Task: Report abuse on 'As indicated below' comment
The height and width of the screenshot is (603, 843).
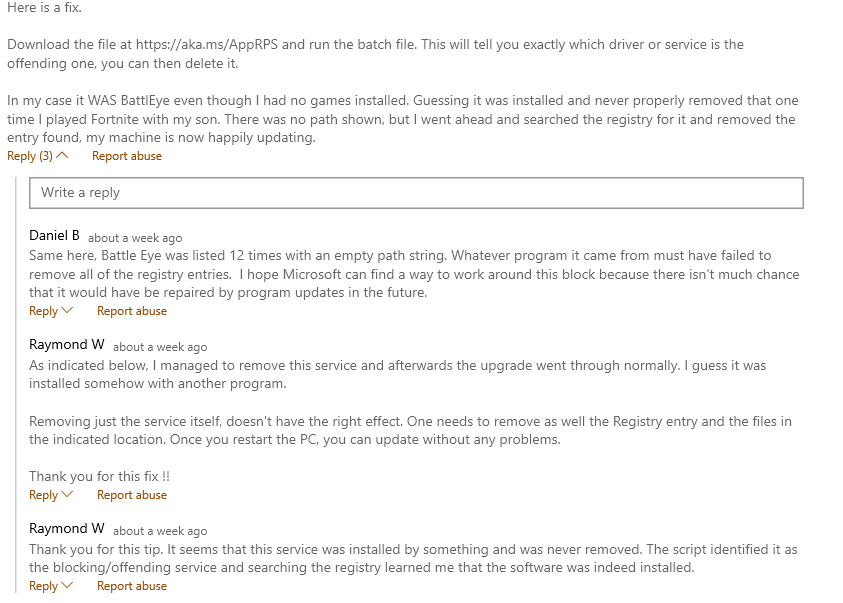Action: point(132,494)
